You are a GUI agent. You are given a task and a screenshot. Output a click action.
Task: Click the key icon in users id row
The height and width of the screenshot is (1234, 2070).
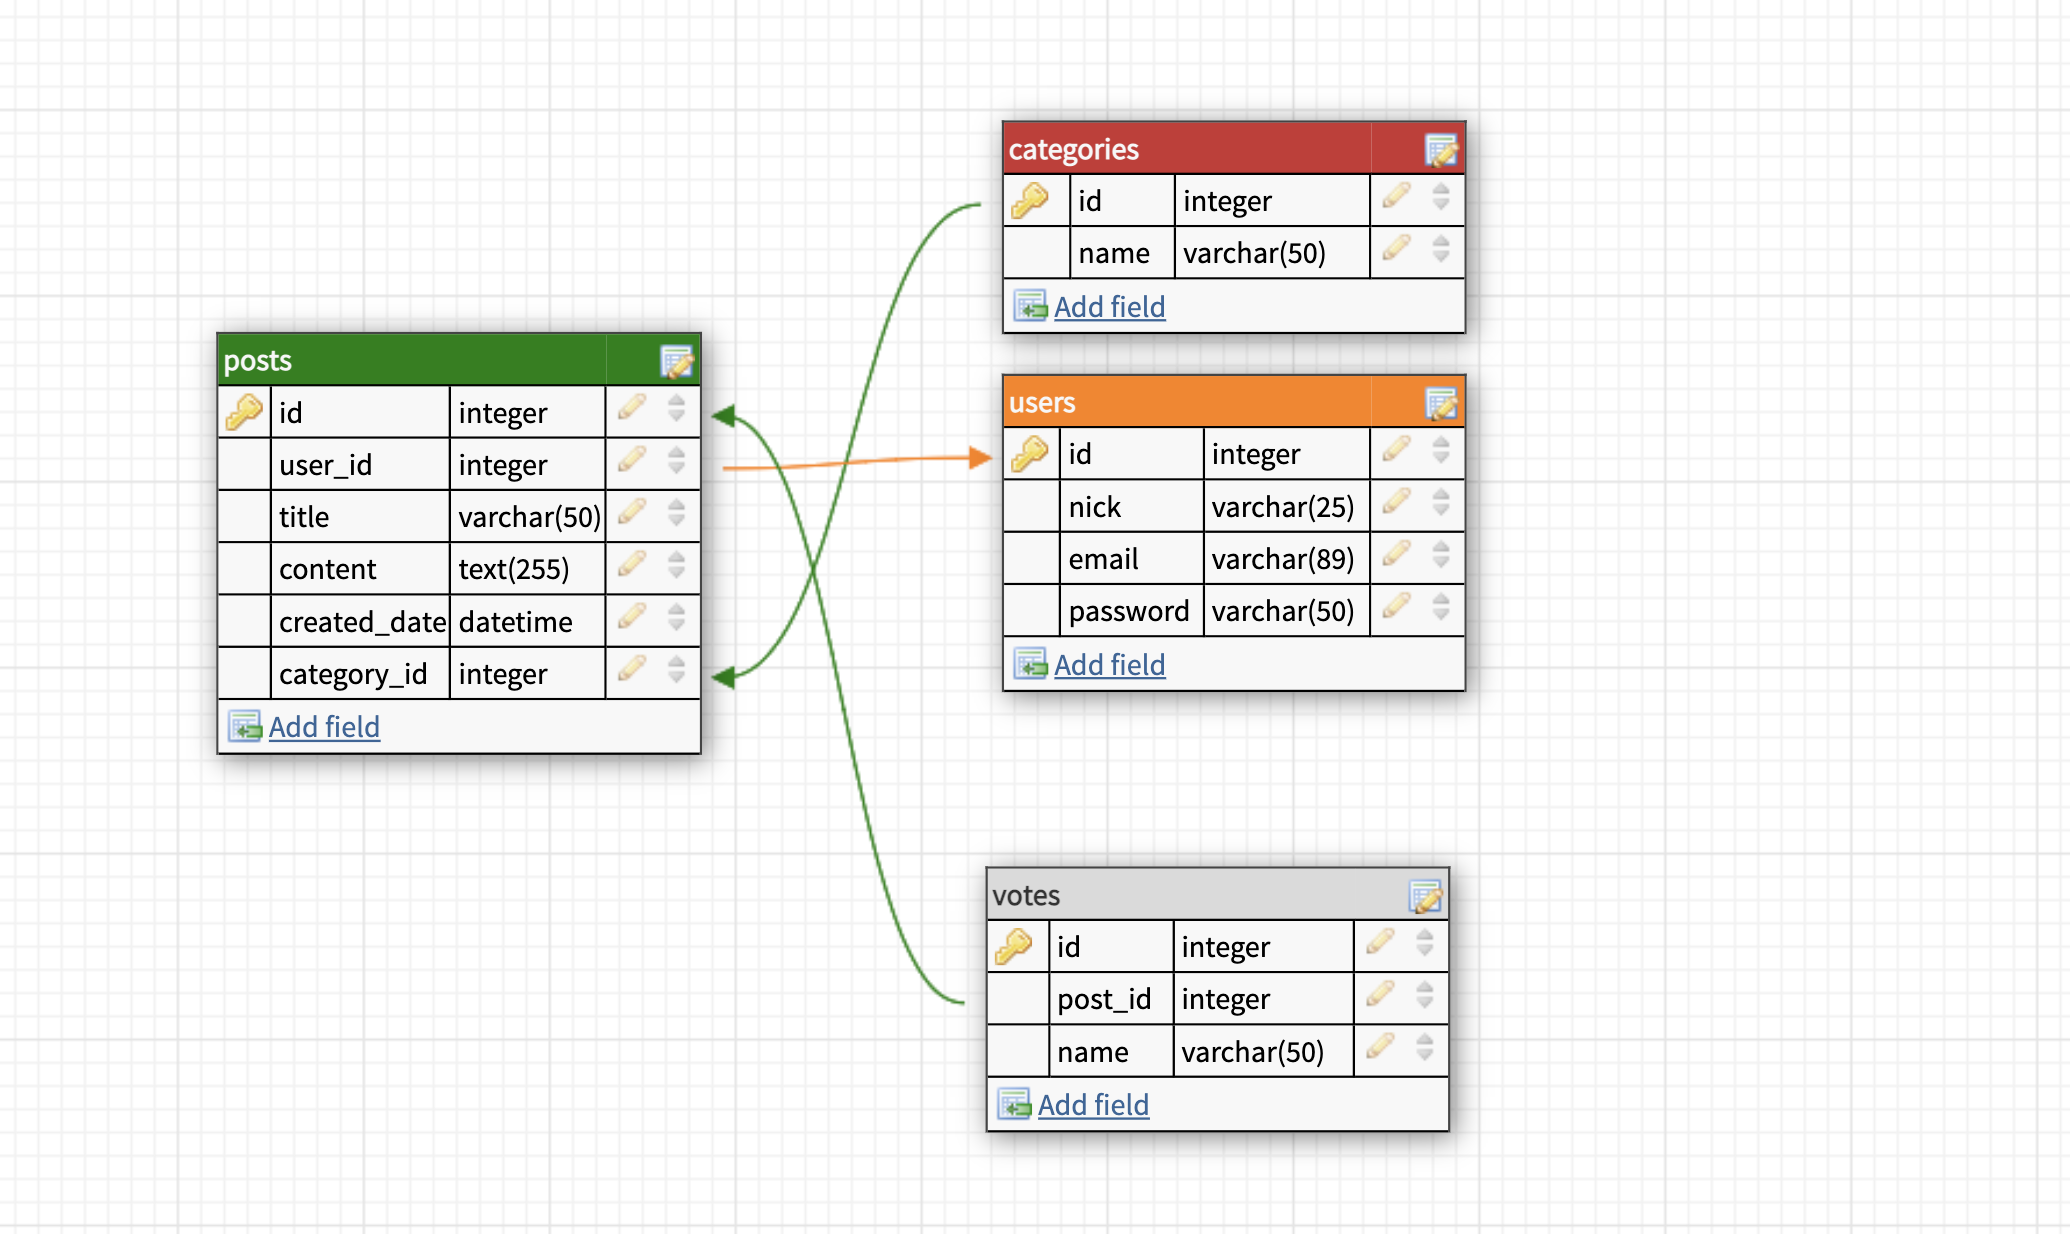1030,454
